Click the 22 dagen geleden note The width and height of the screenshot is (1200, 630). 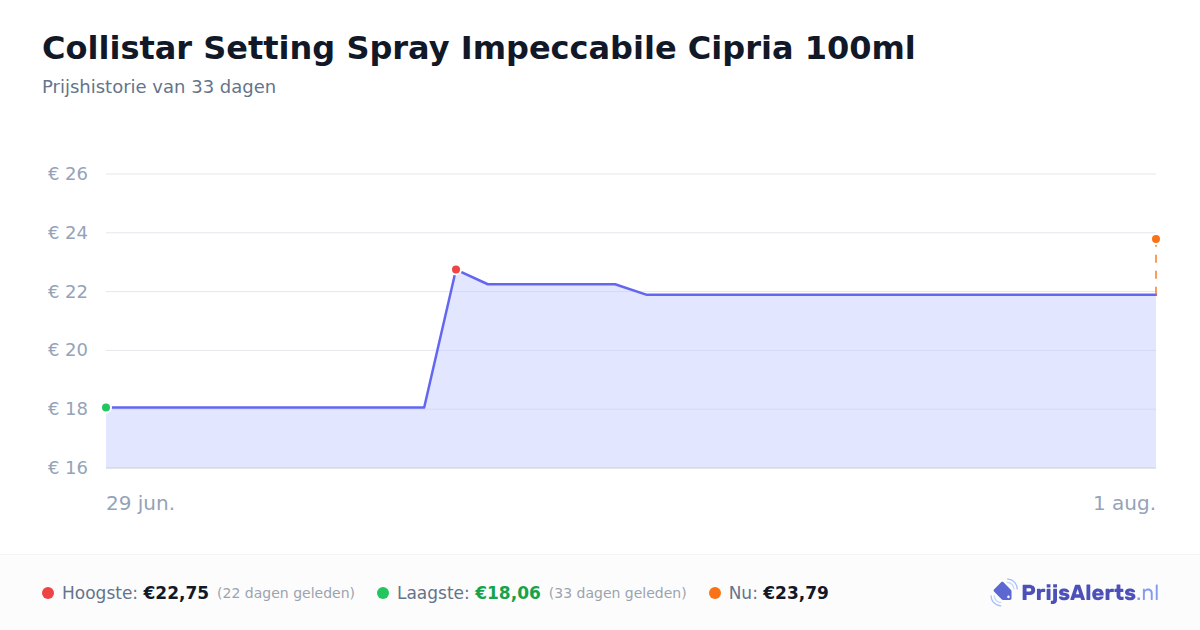(286, 593)
